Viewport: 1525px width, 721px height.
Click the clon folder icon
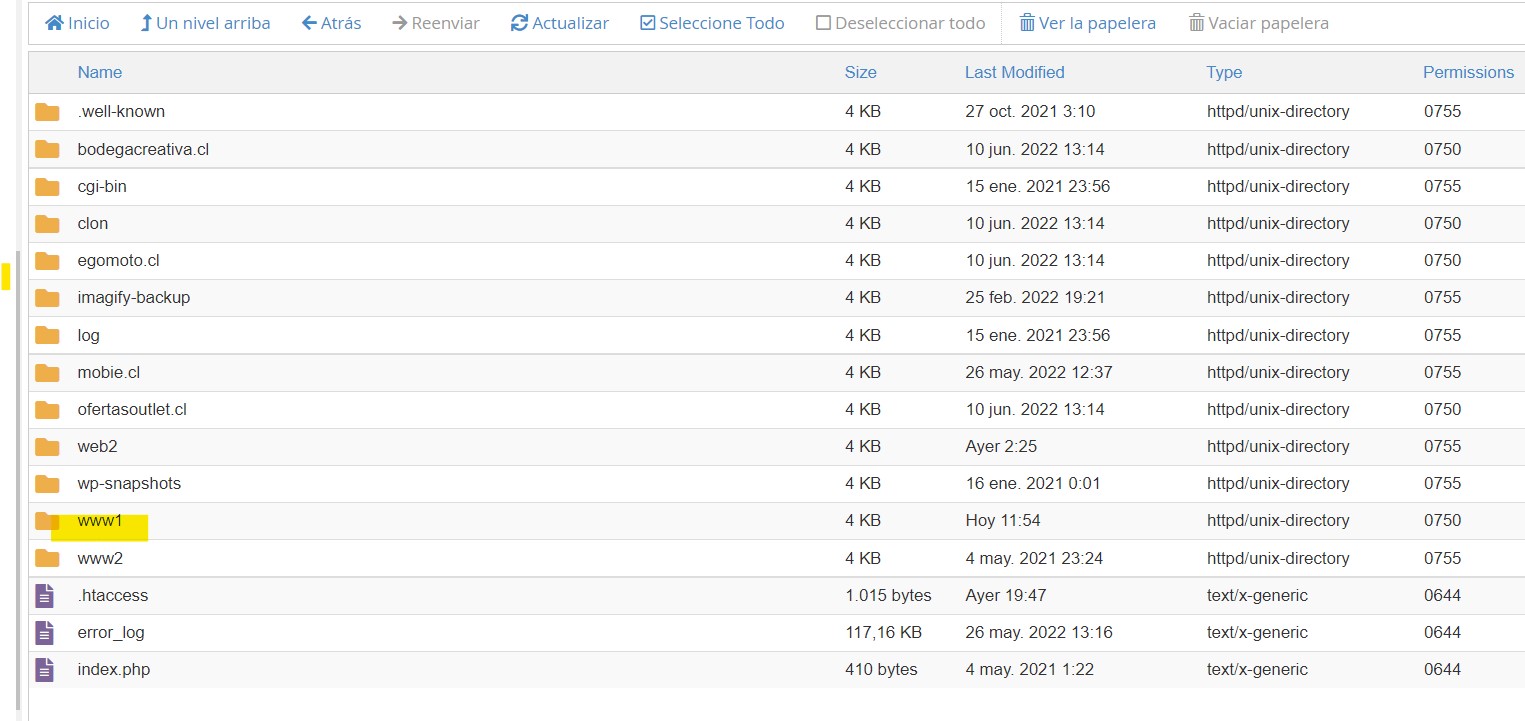47,223
